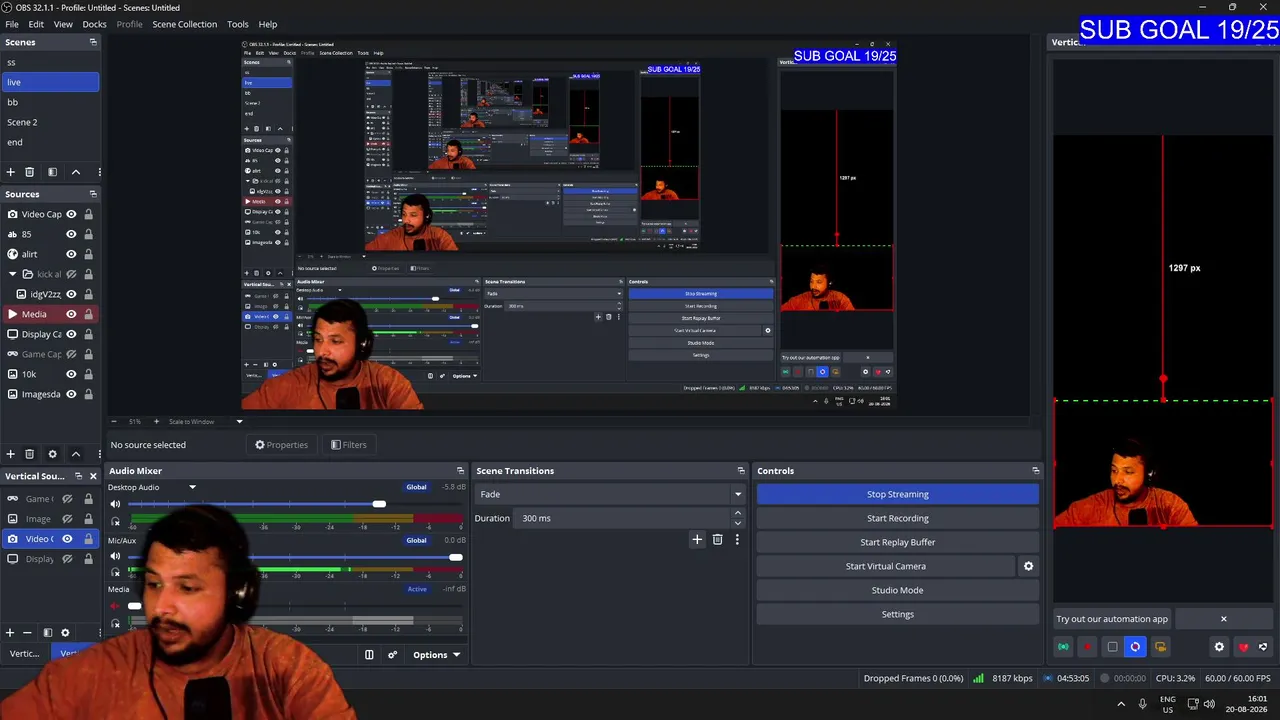Screen dimensions: 1280x720
Task: Open the Audio Mixer advanced properties gears
Action: click(x=392, y=655)
